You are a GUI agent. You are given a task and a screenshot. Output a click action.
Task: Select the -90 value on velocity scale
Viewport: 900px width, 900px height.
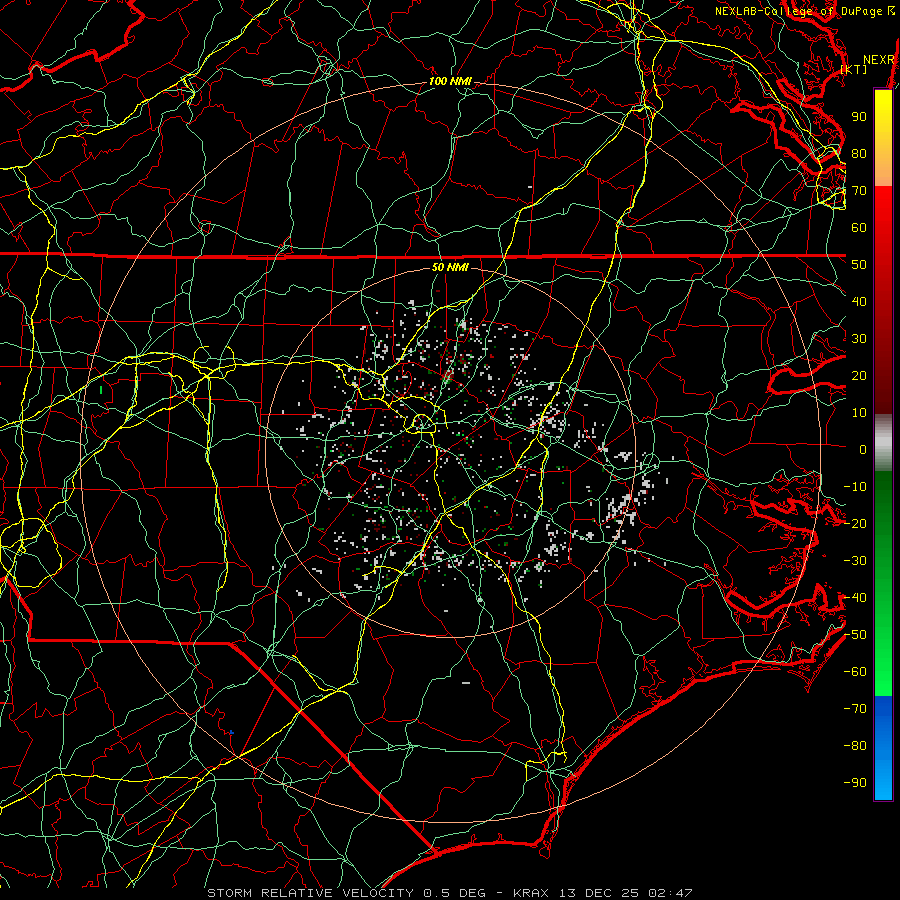[x=855, y=783]
